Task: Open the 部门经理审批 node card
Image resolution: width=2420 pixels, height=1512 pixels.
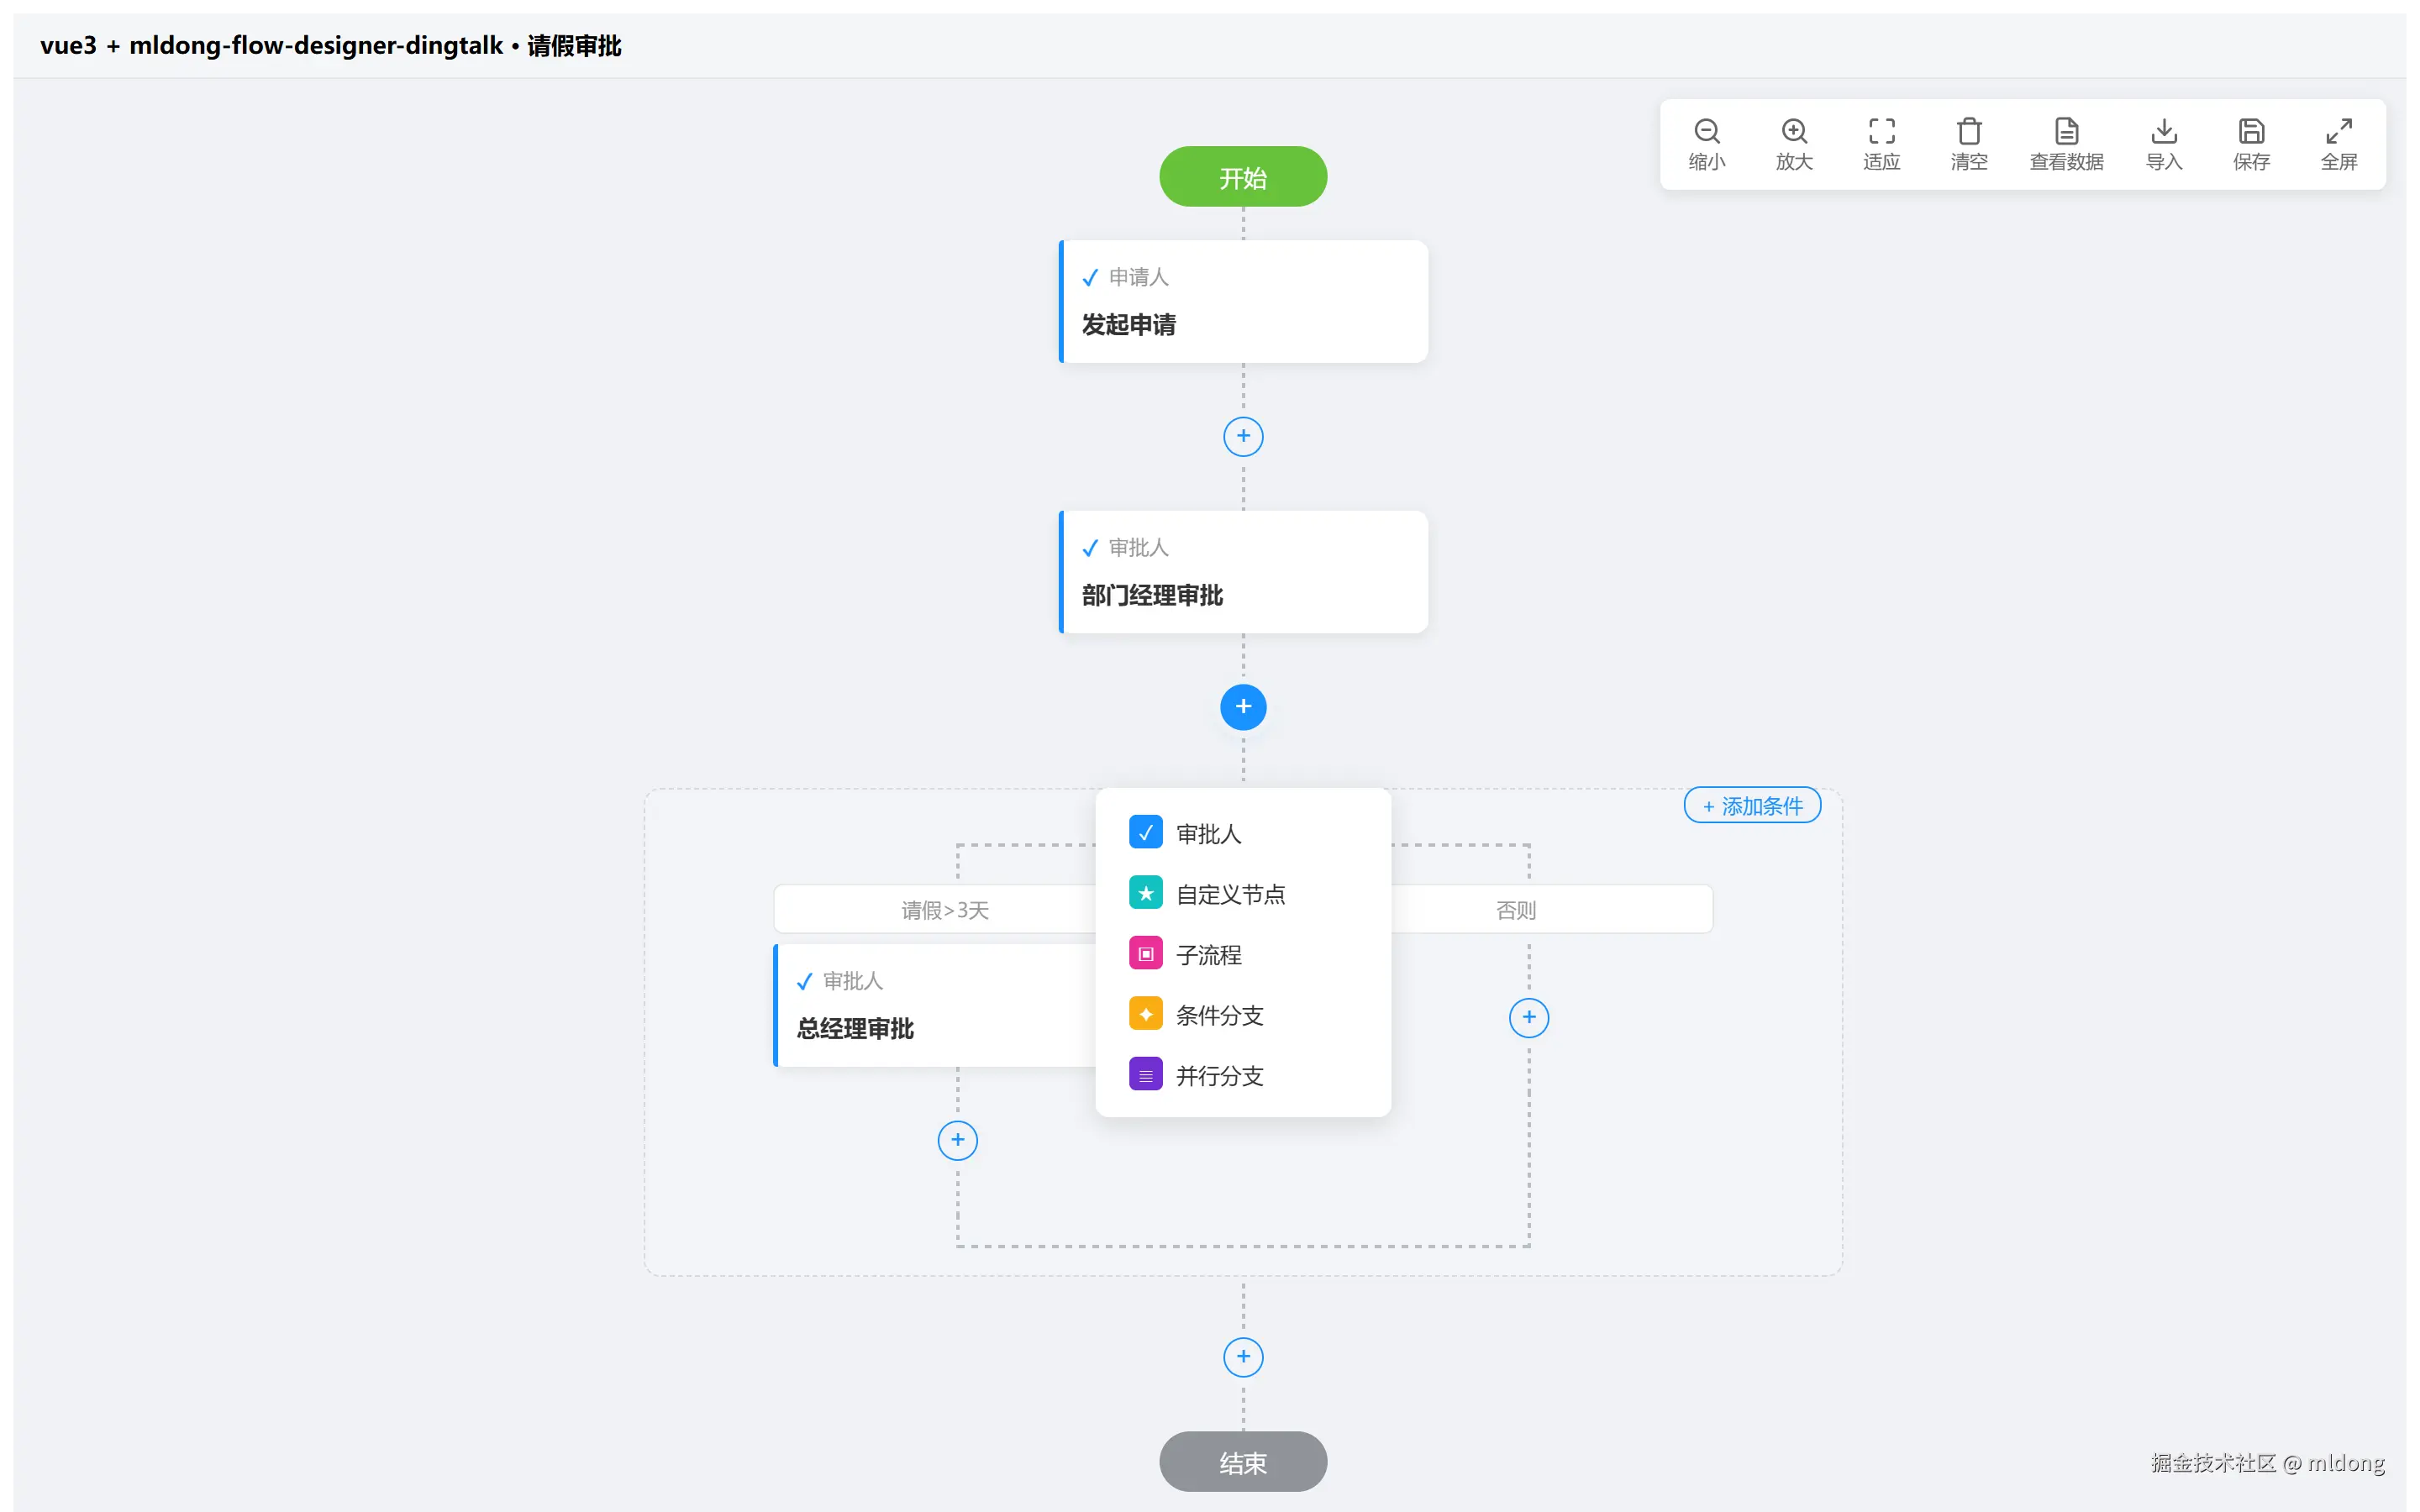Action: tap(1243, 572)
